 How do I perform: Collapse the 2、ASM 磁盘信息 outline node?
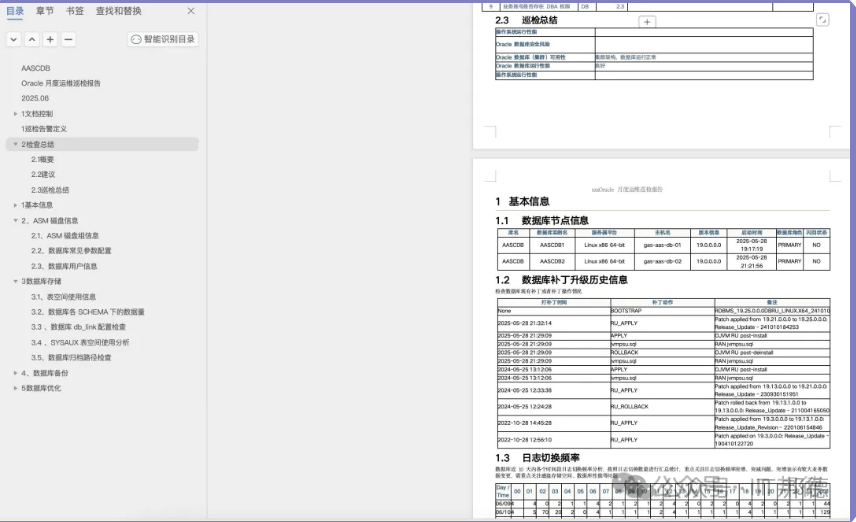point(15,221)
